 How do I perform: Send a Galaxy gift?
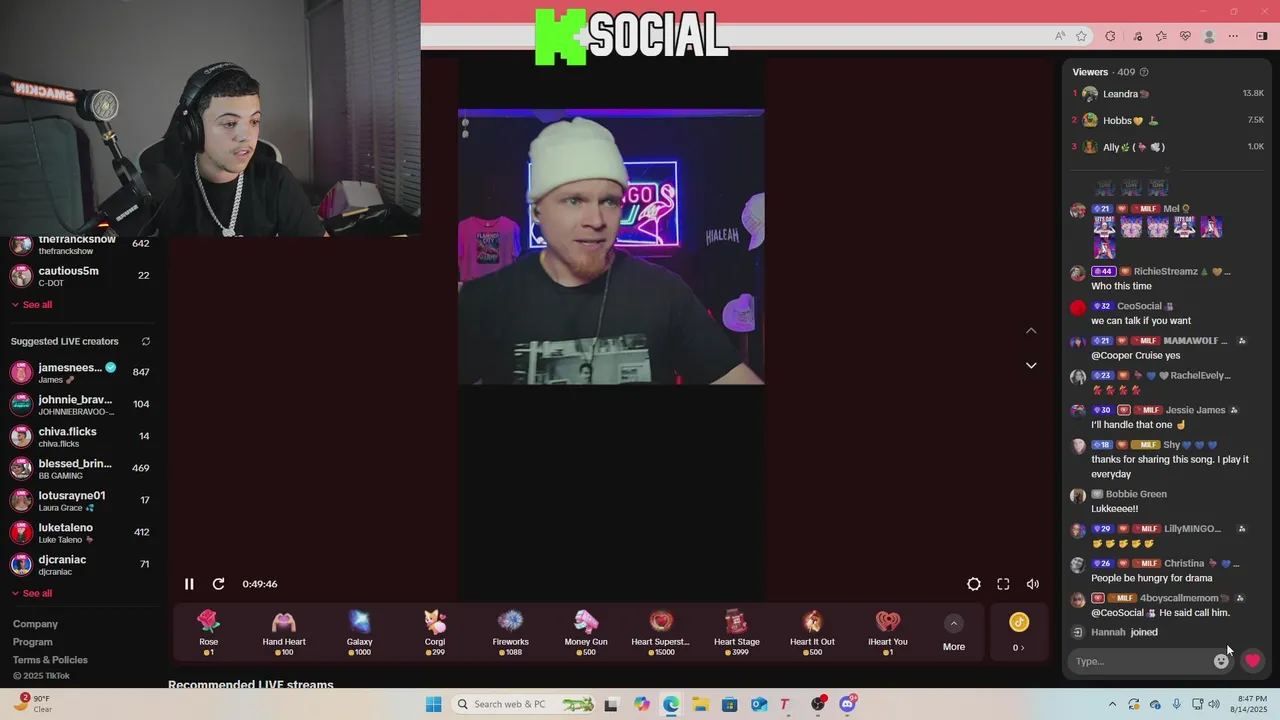[360, 633]
